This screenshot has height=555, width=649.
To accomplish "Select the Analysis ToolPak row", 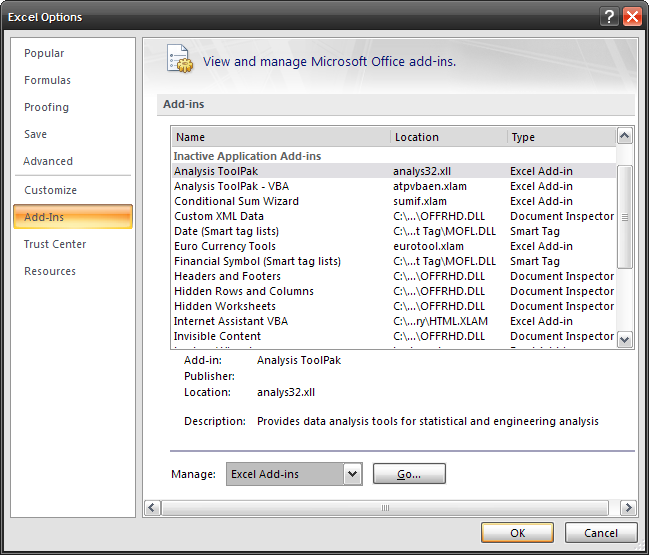I will pos(394,171).
